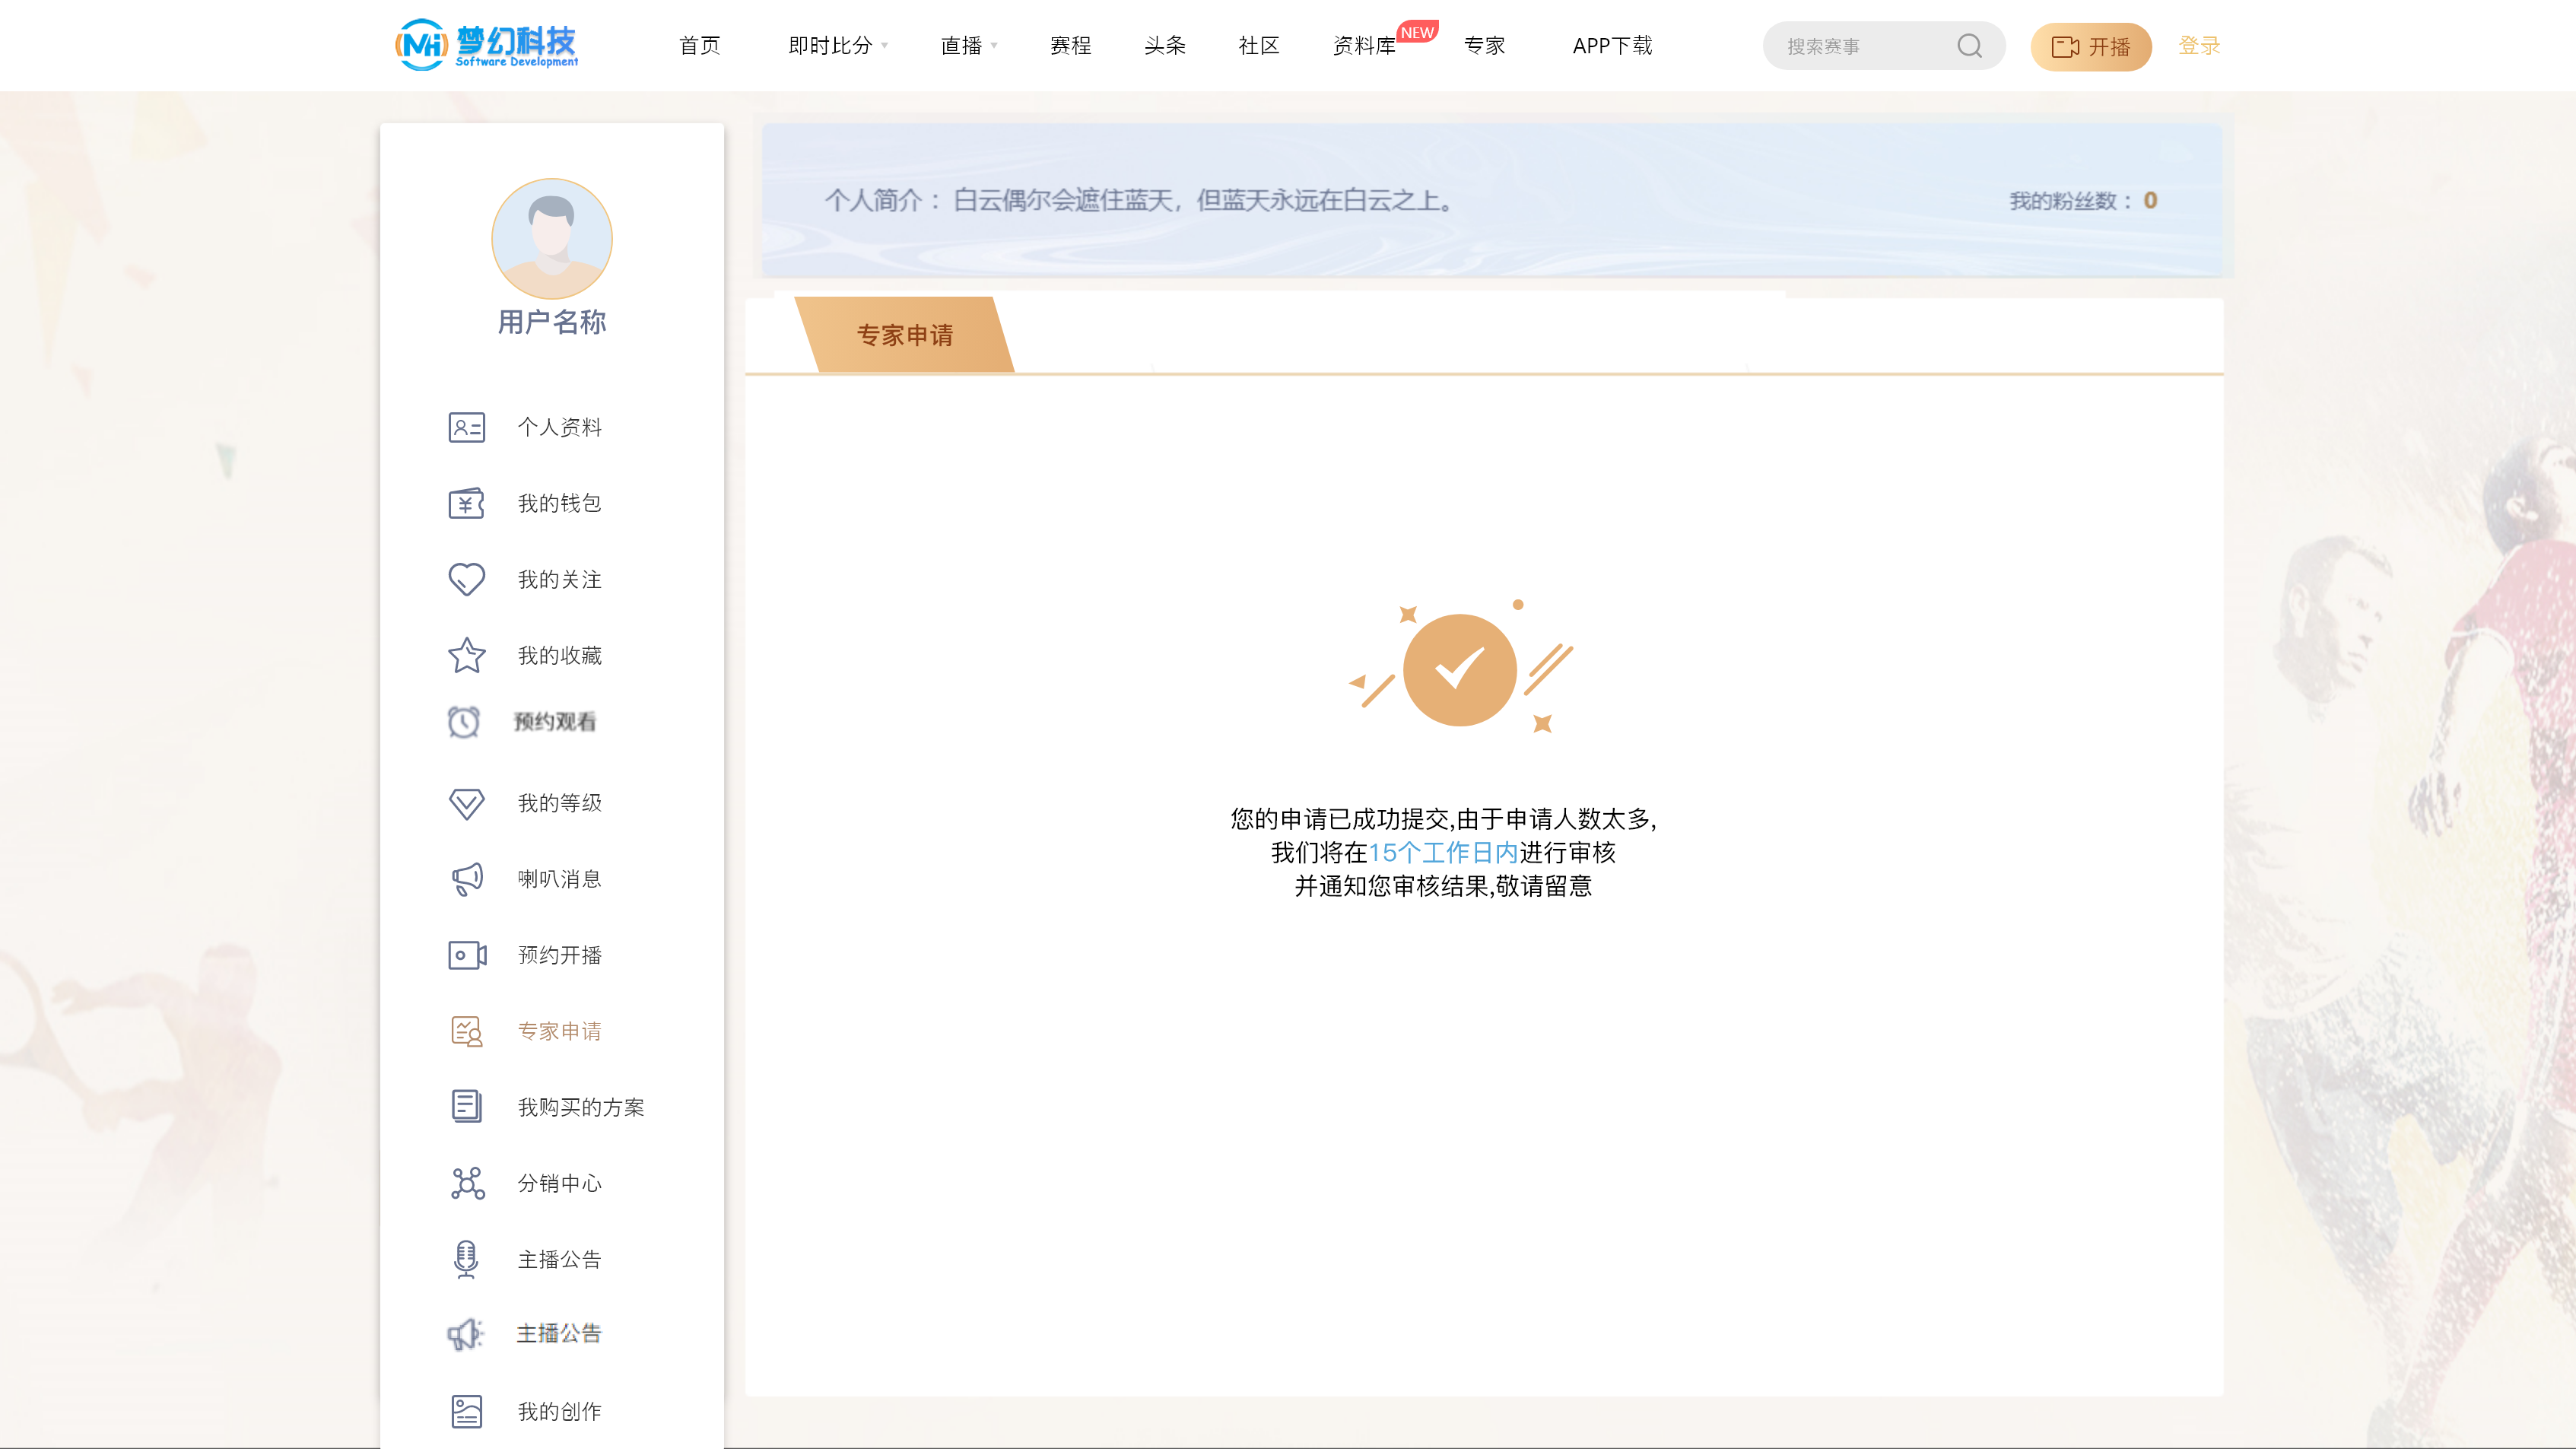Open the 社区 navigation menu item
The height and width of the screenshot is (1449, 2576).
[x=1257, y=45]
